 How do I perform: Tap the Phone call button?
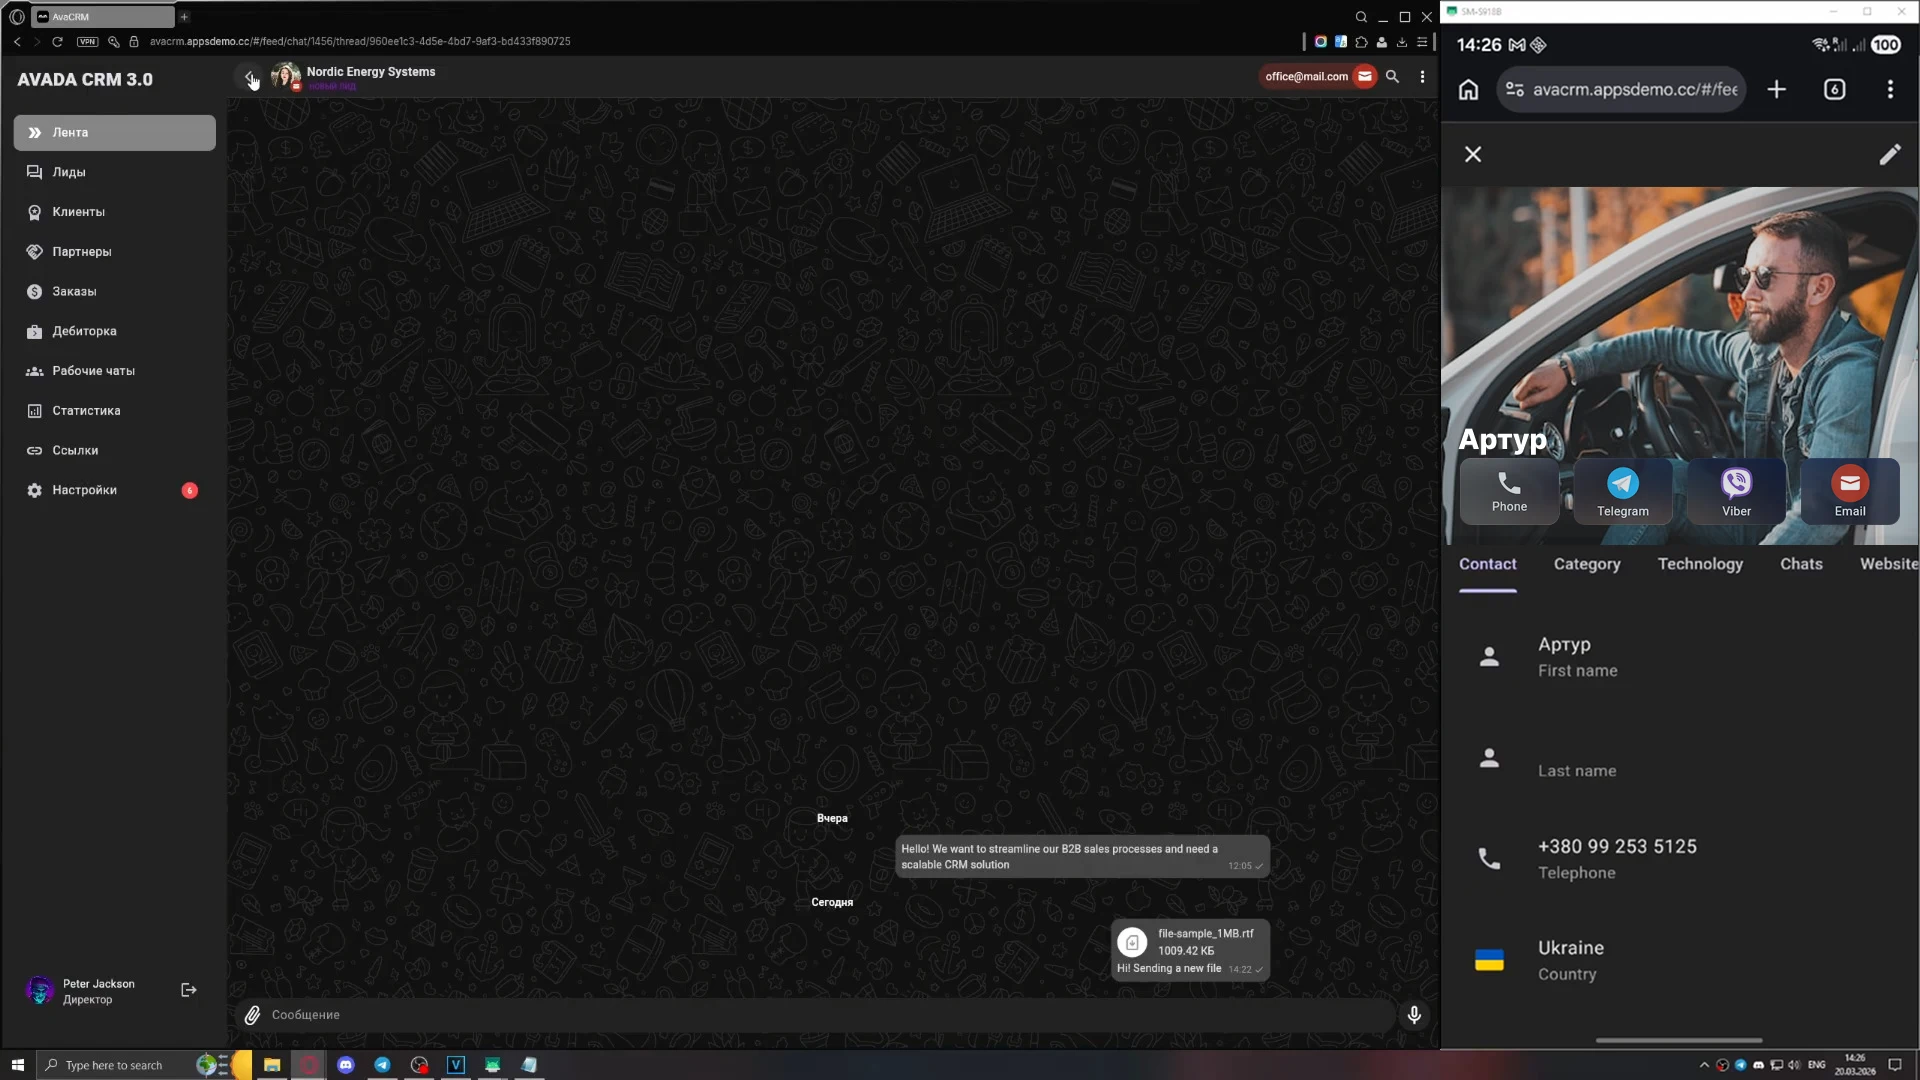coord(1509,491)
